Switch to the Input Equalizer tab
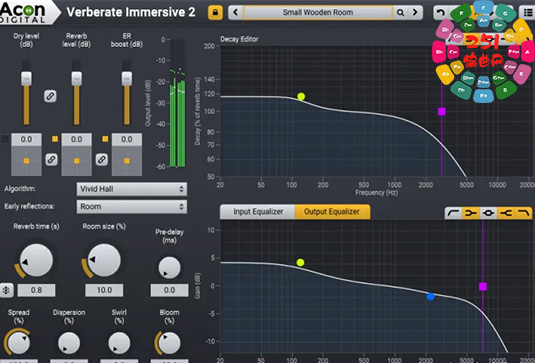Image resolution: width=535 pixels, height=363 pixels. (258, 212)
